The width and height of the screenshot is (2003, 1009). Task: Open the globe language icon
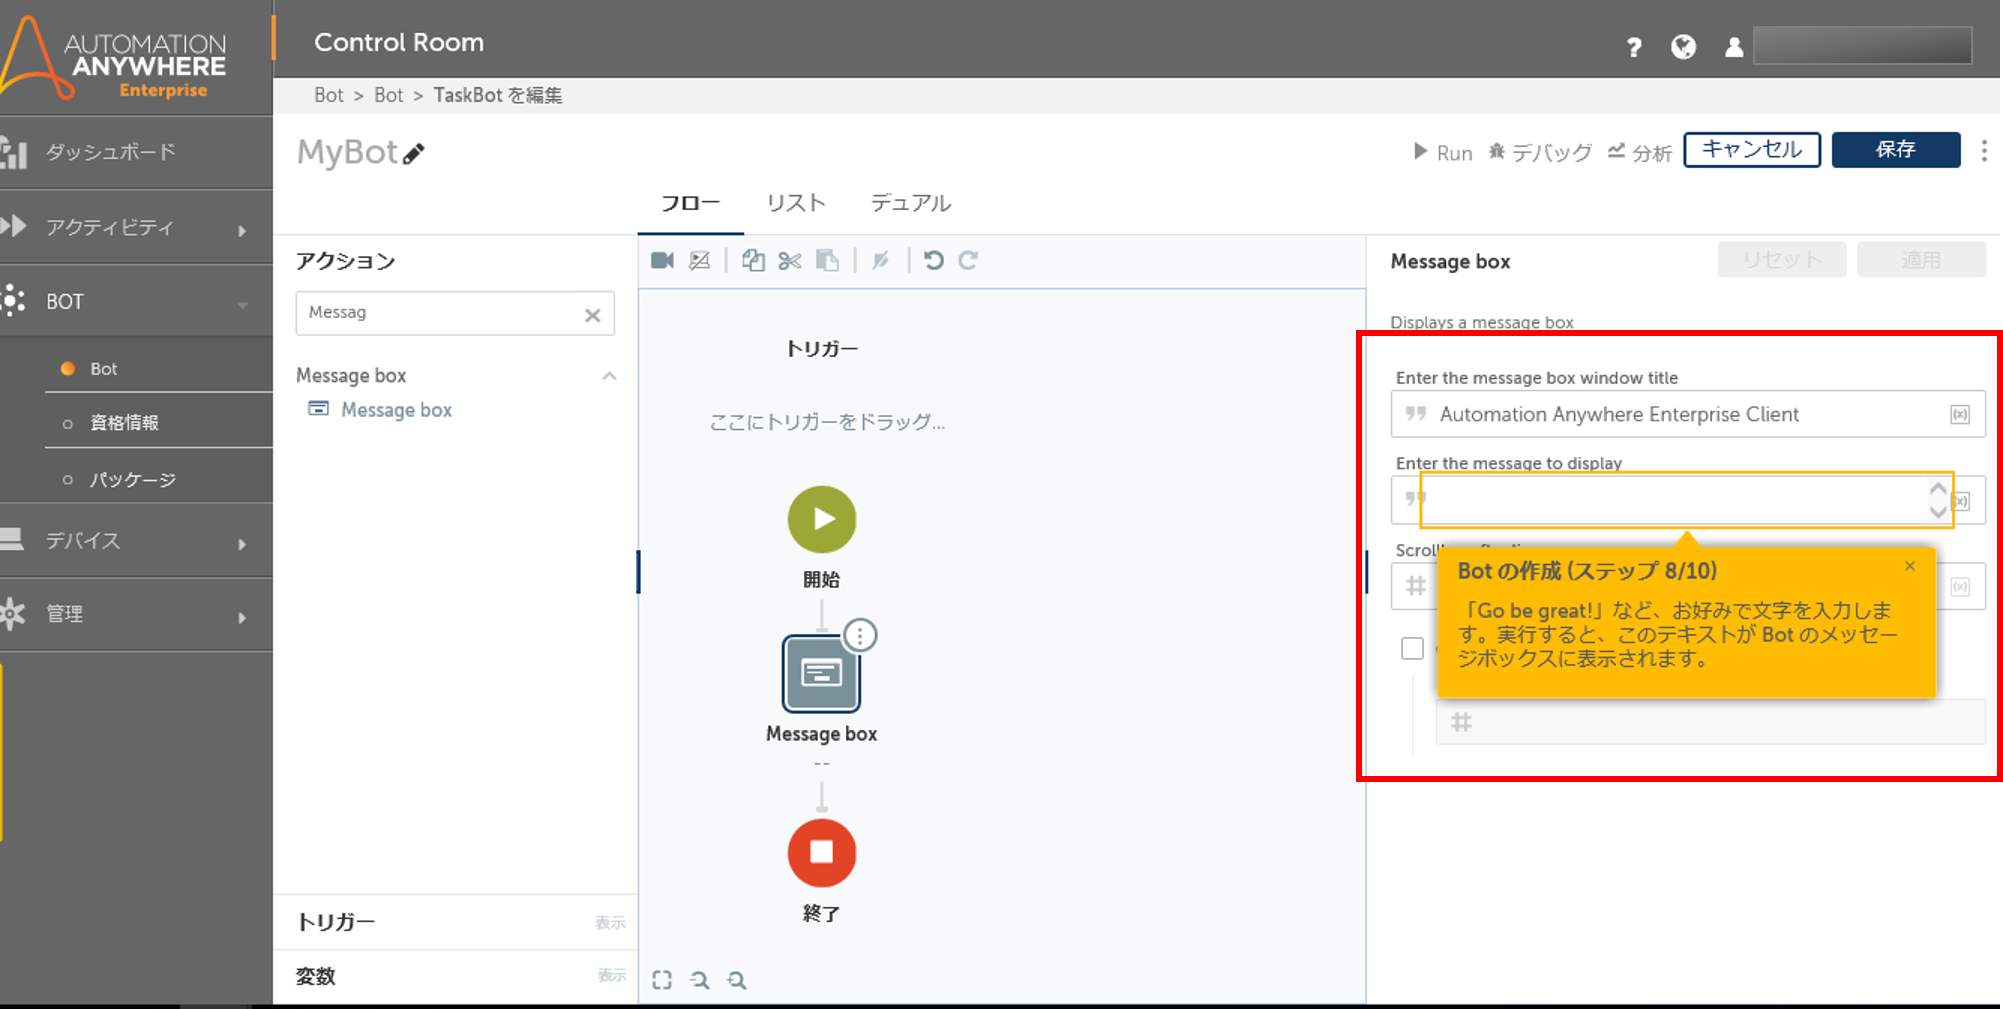[x=1683, y=47]
